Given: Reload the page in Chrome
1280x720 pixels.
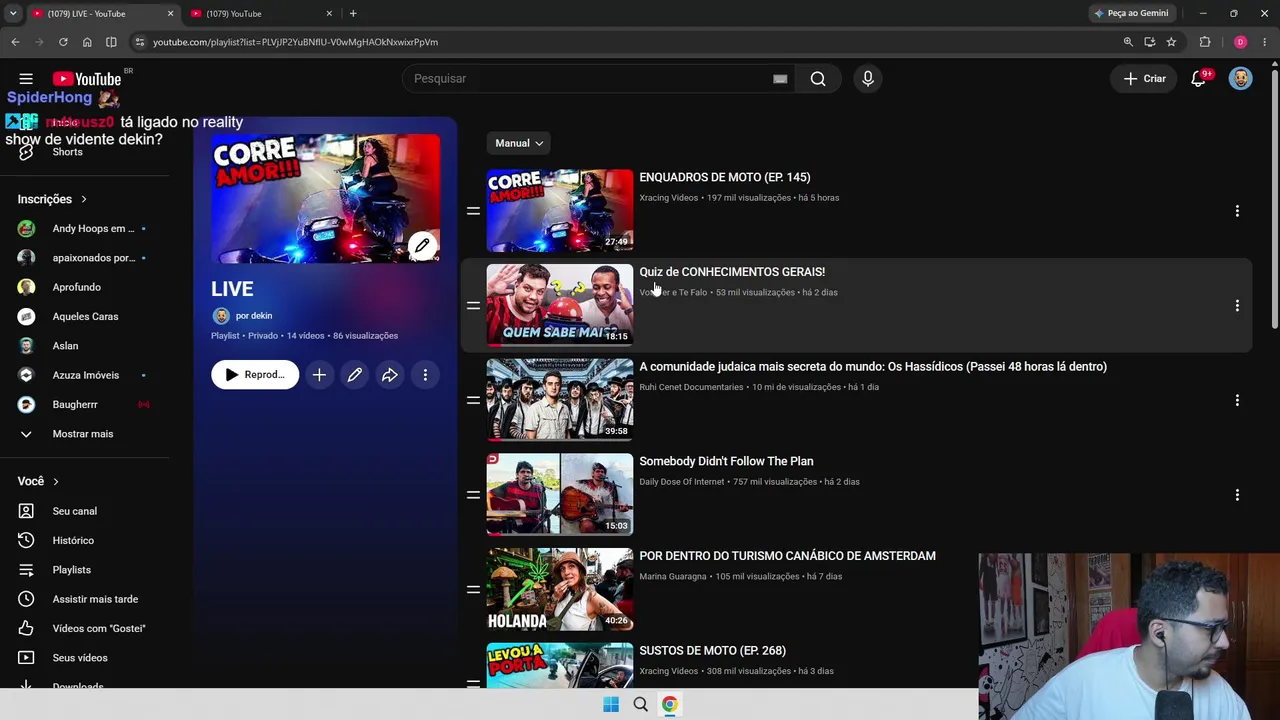Looking at the screenshot, I should 63,42.
